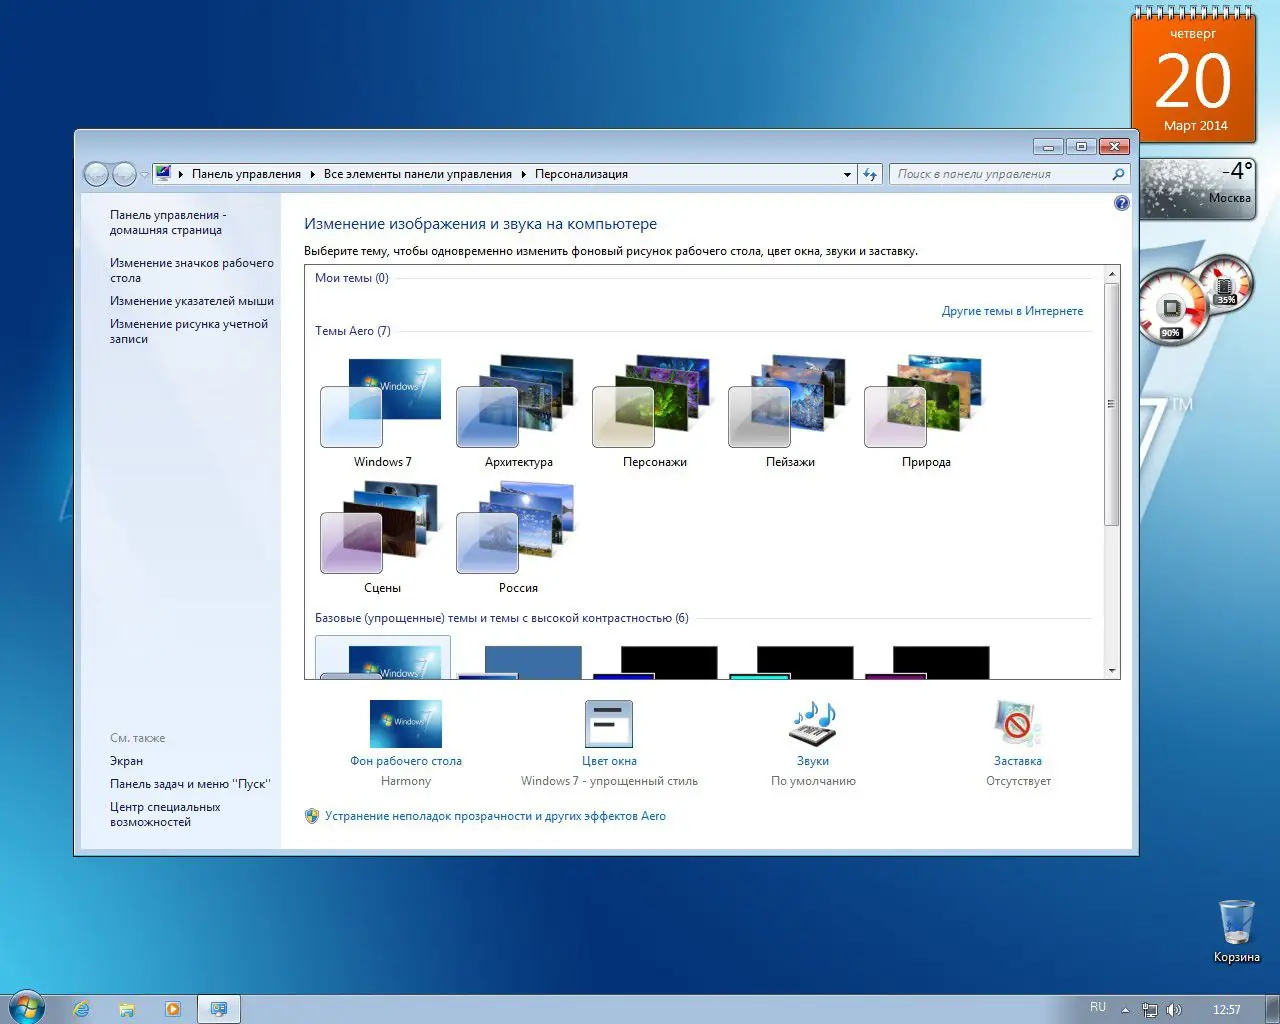The width and height of the screenshot is (1280, 1024).
Task: Open the Windows Start menu orb
Action: click(x=27, y=1008)
